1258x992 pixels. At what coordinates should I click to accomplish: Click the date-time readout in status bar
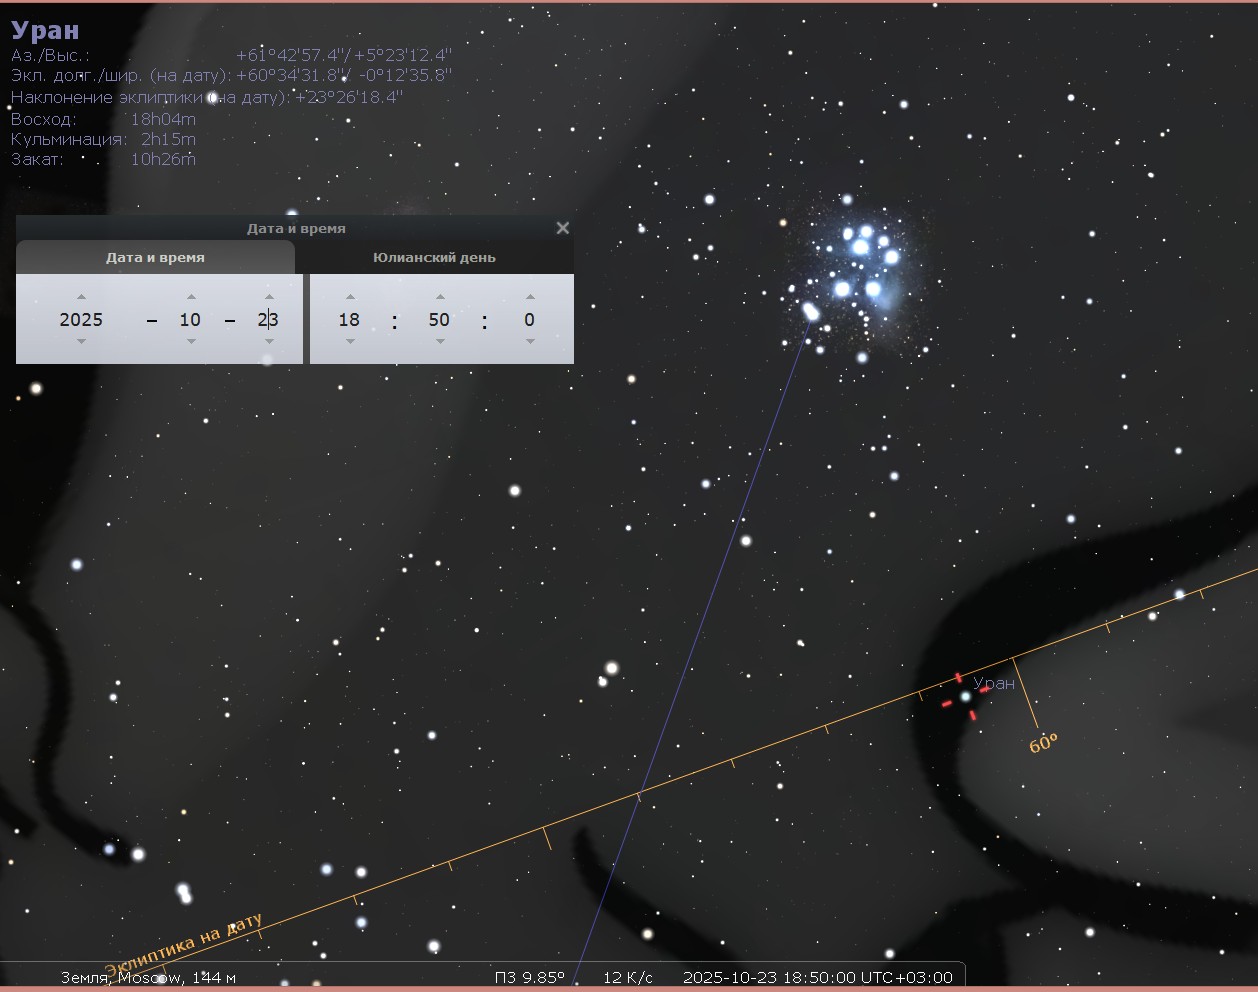(x=817, y=977)
